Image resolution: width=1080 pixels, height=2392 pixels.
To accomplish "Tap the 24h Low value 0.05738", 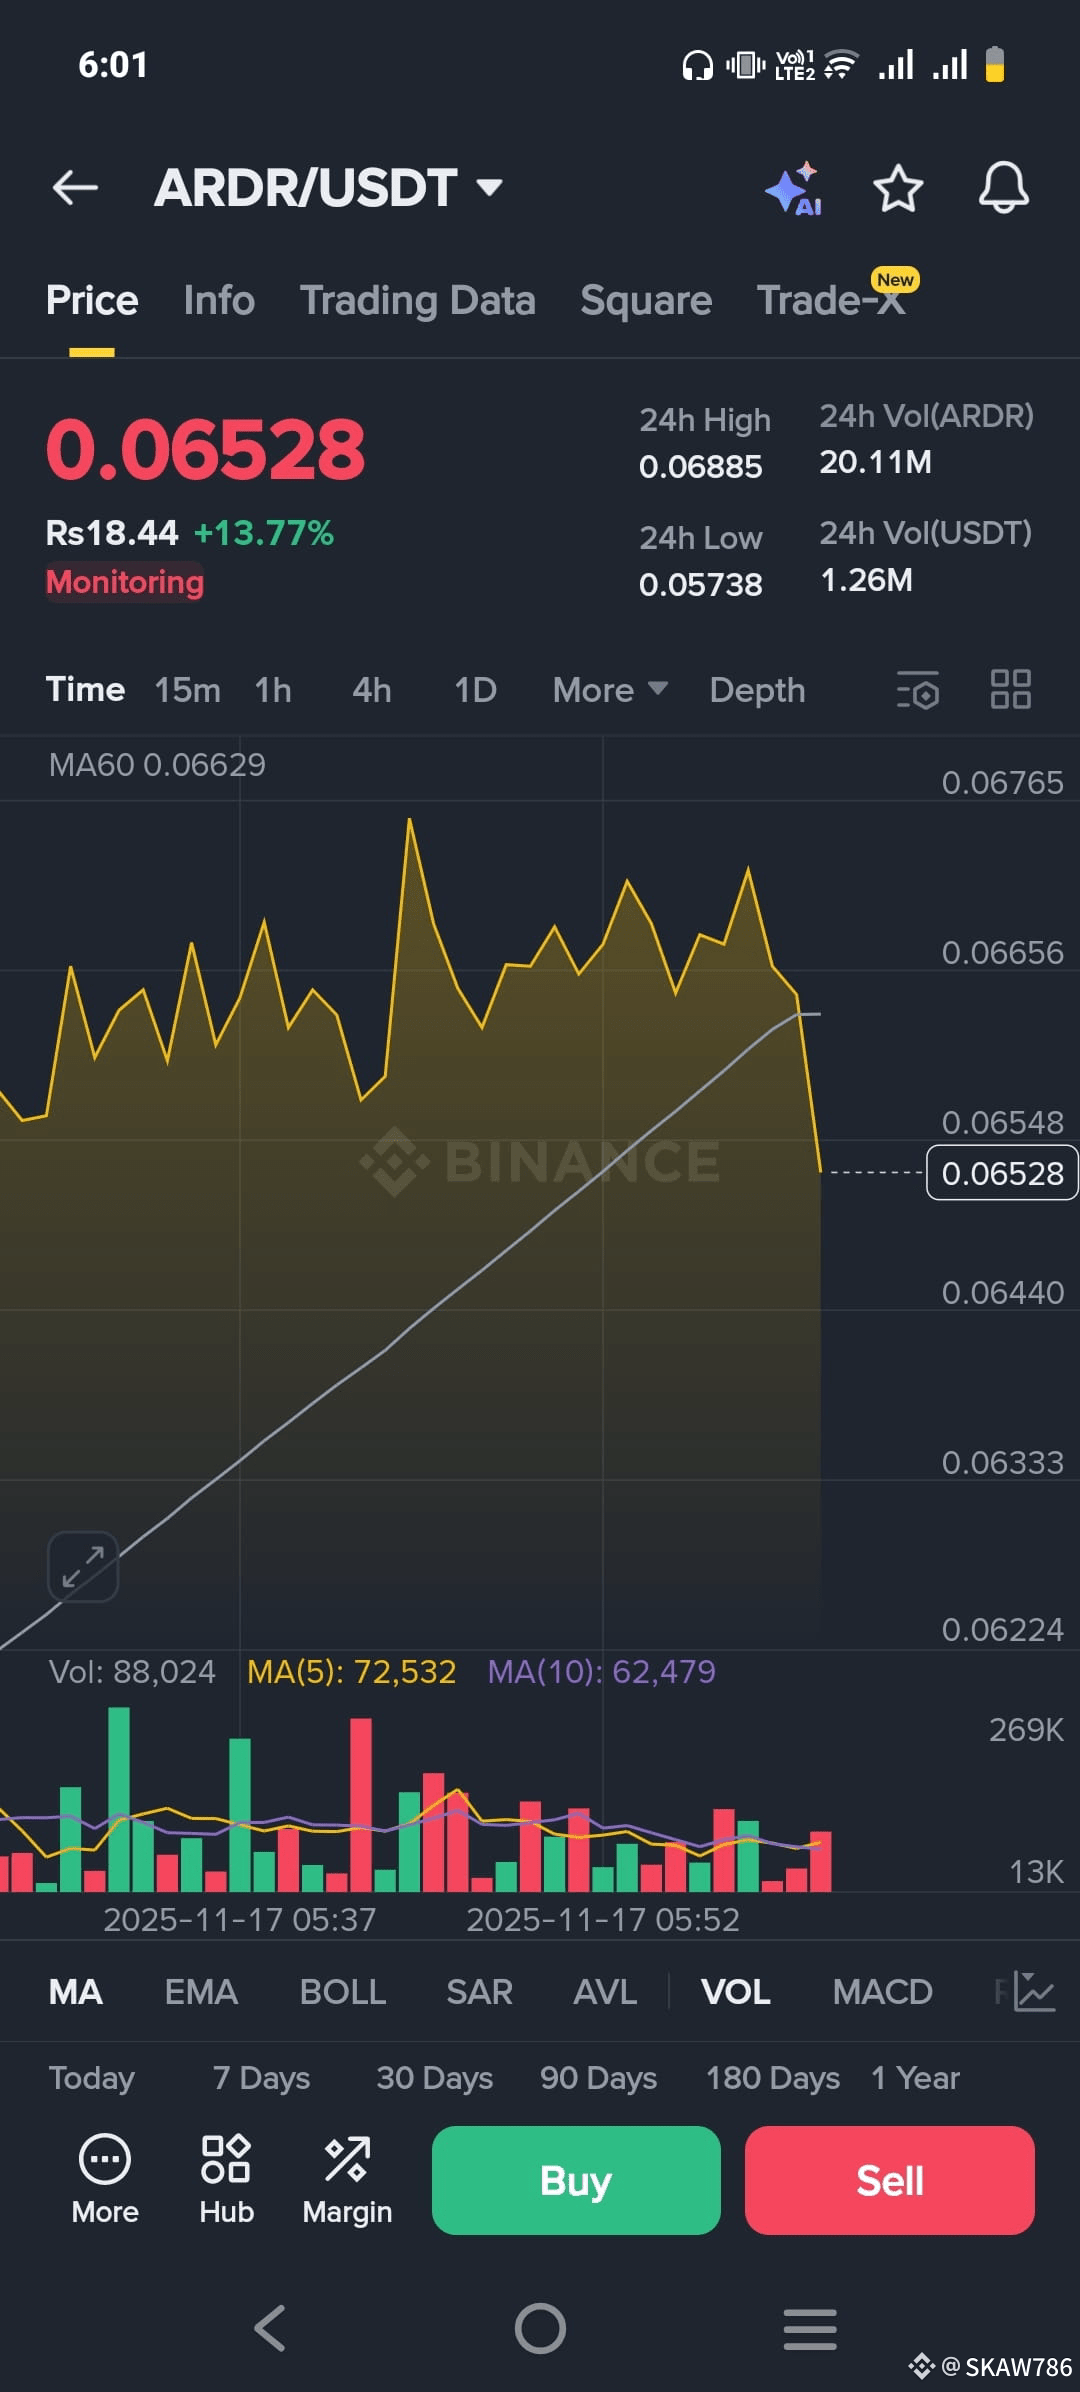I will 701,584.
